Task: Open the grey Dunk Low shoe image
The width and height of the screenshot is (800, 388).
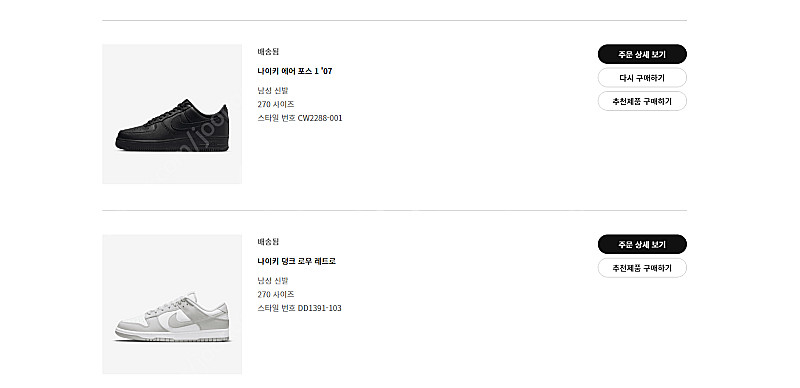Action: click(172, 304)
